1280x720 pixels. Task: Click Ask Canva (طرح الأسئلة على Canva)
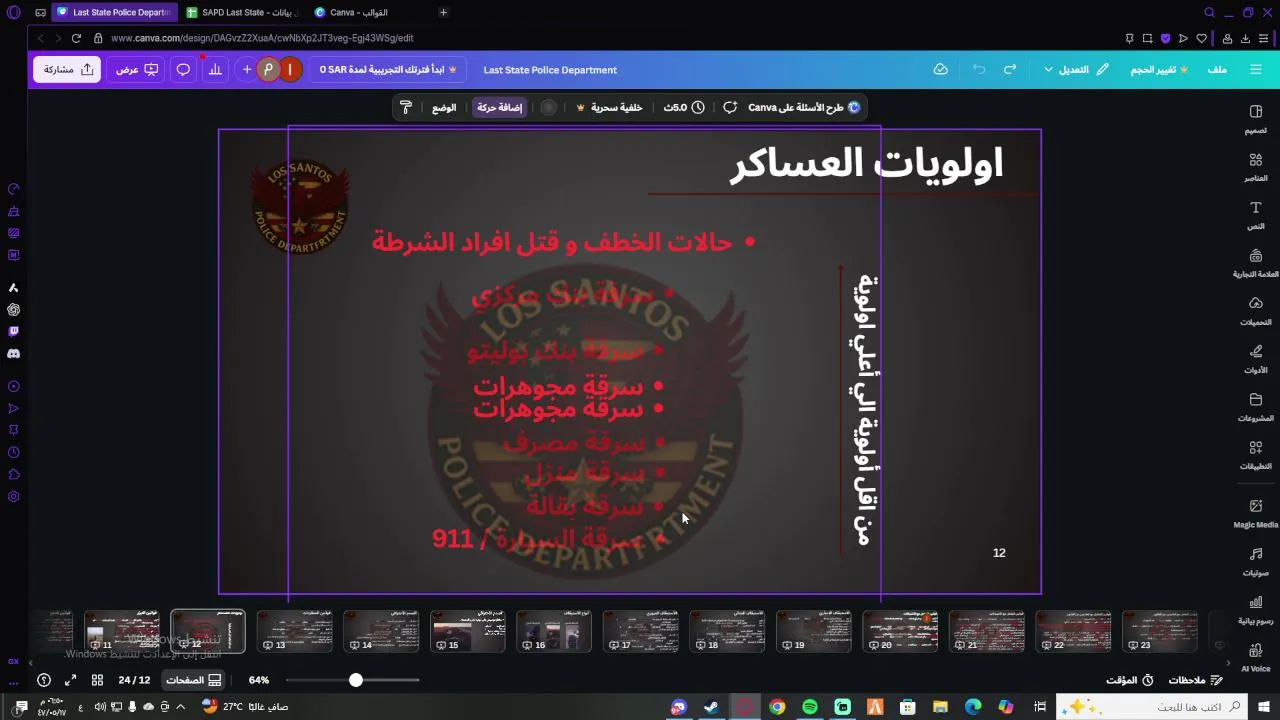click(x=804, y=107)
